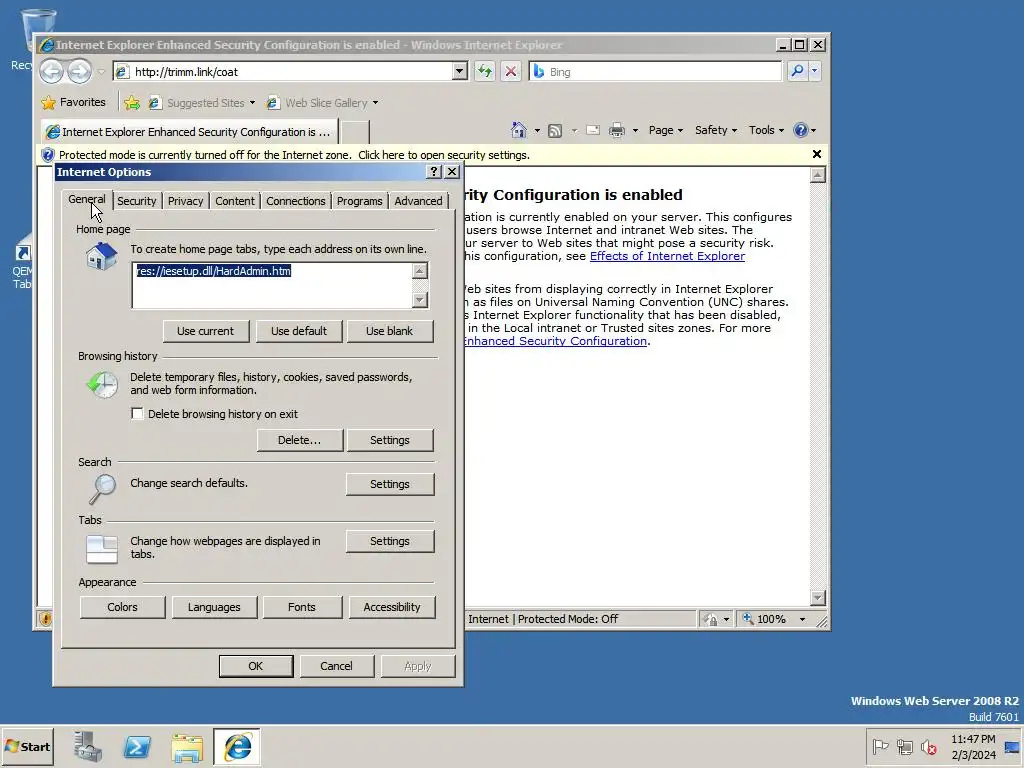Click the network tray icon
The width and height of the screenshot is (1024, 768).
tap(904, 746)
